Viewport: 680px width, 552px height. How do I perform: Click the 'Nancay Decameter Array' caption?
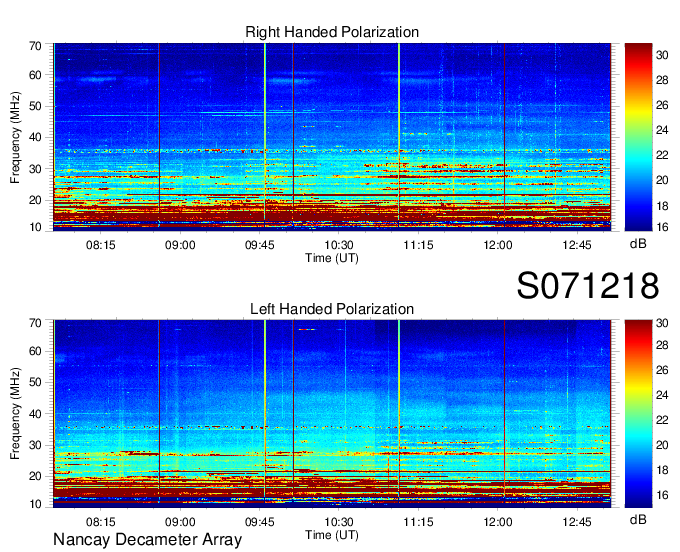(x=147, y=540)
